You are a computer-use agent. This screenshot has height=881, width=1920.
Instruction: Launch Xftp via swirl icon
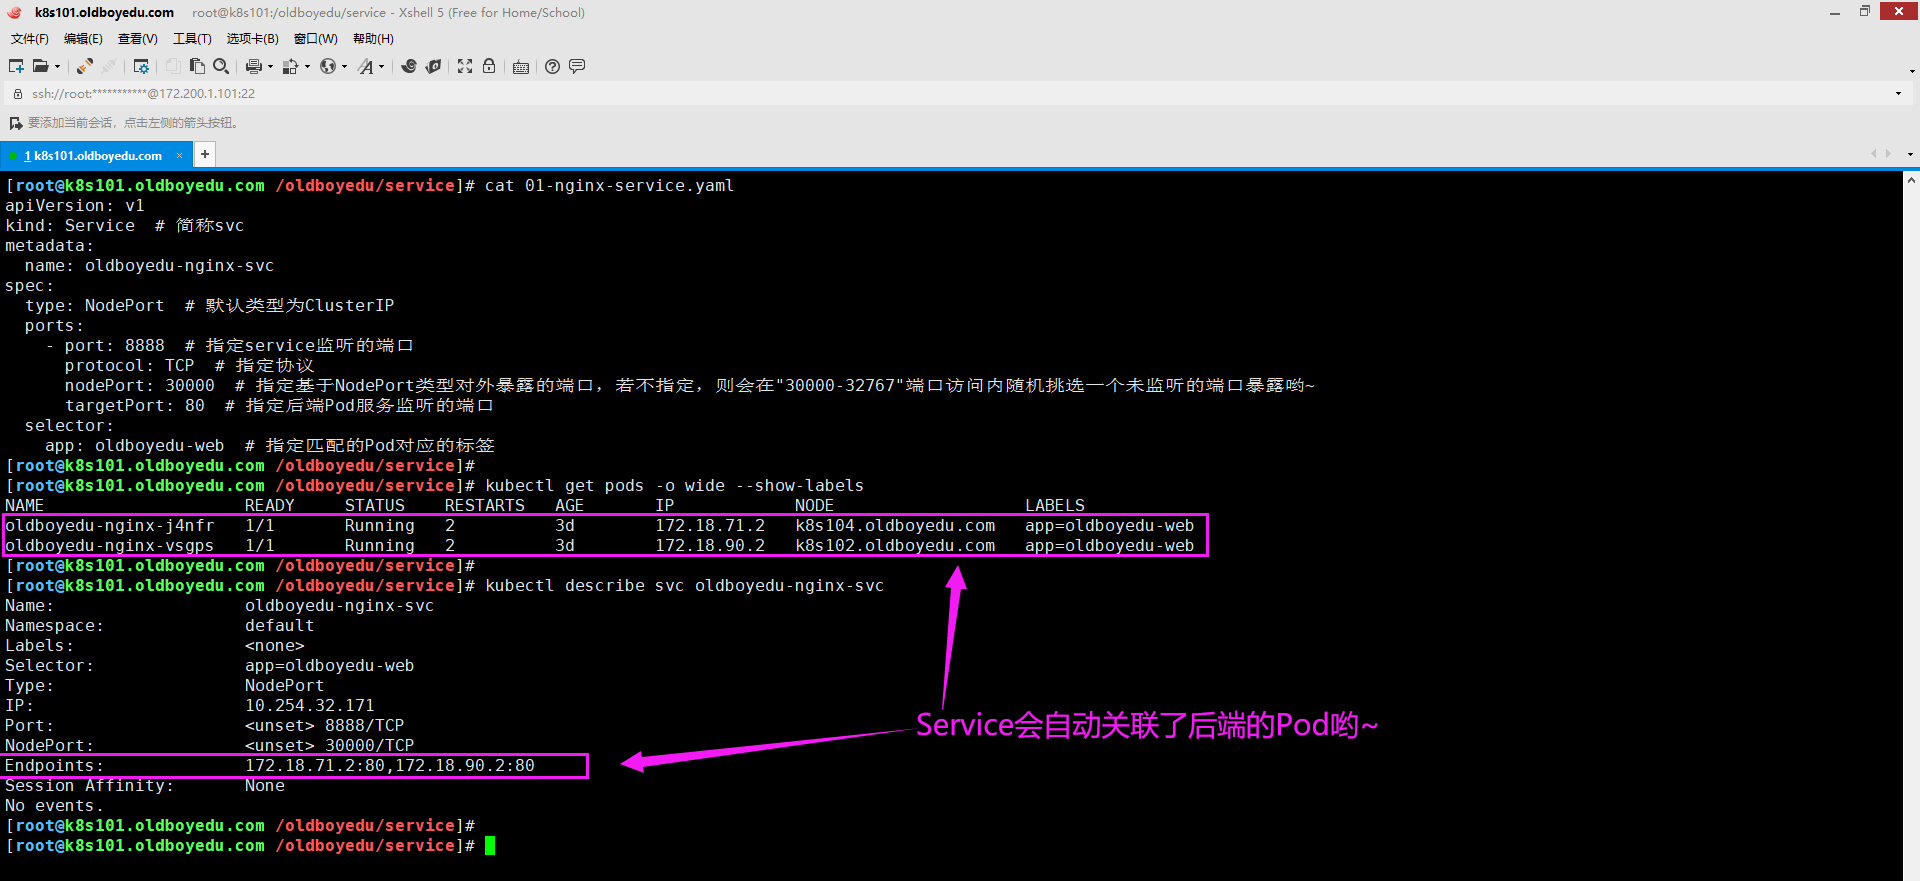[x=409, y=66]
